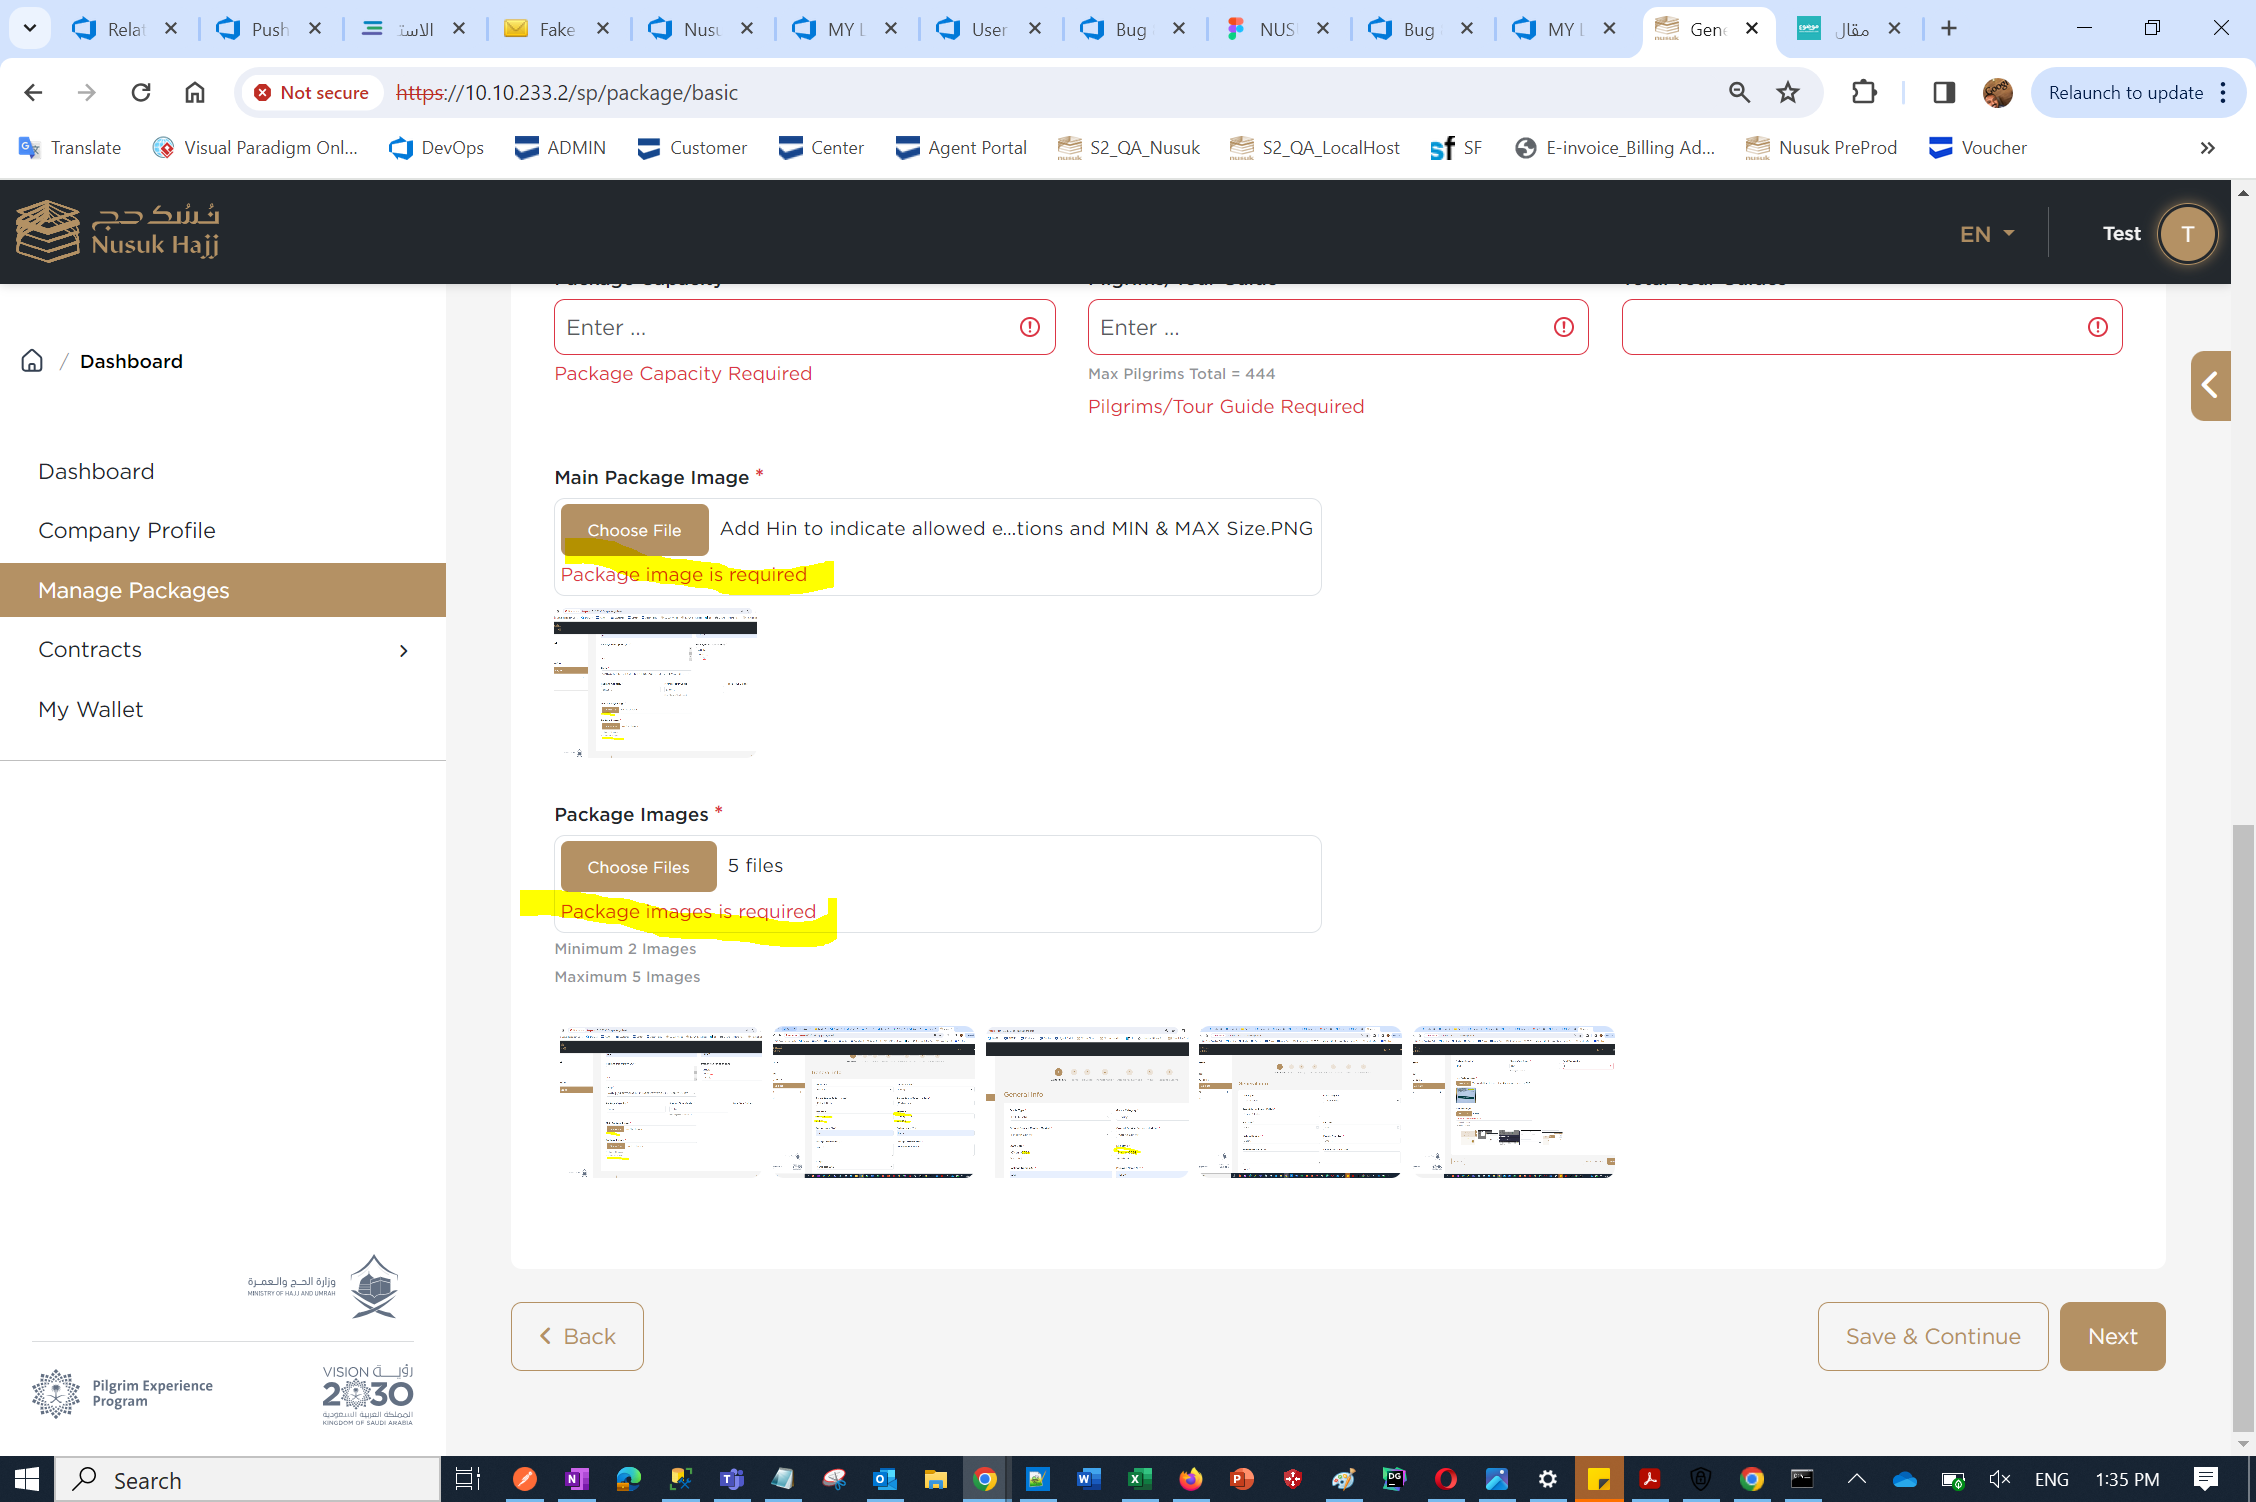Click the user avatar labeled T
The image size is (2256, 1502).
(2186, 234)
